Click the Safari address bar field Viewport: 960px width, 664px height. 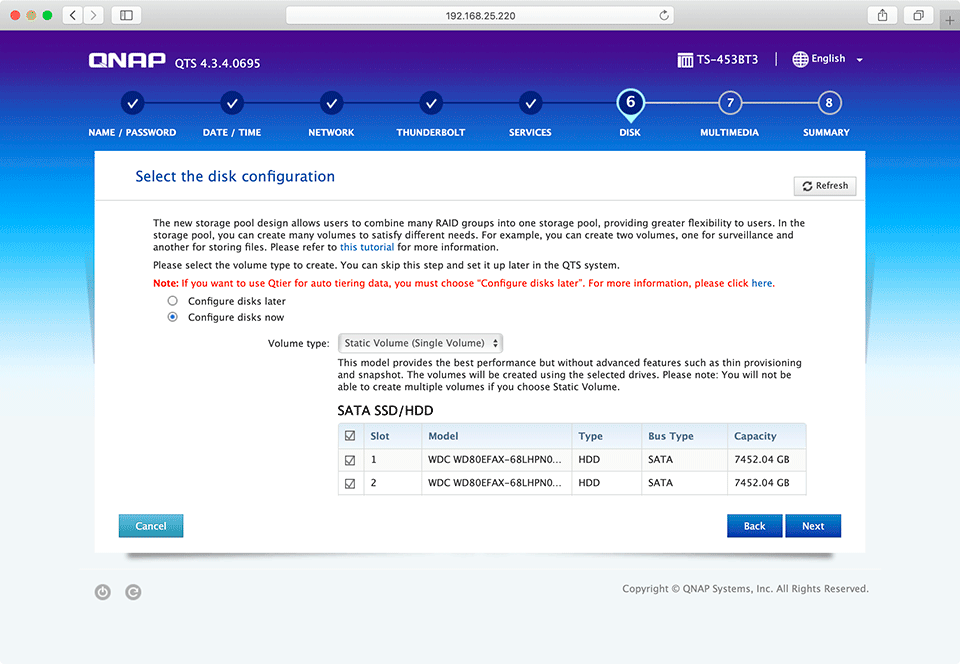[480, 15]
